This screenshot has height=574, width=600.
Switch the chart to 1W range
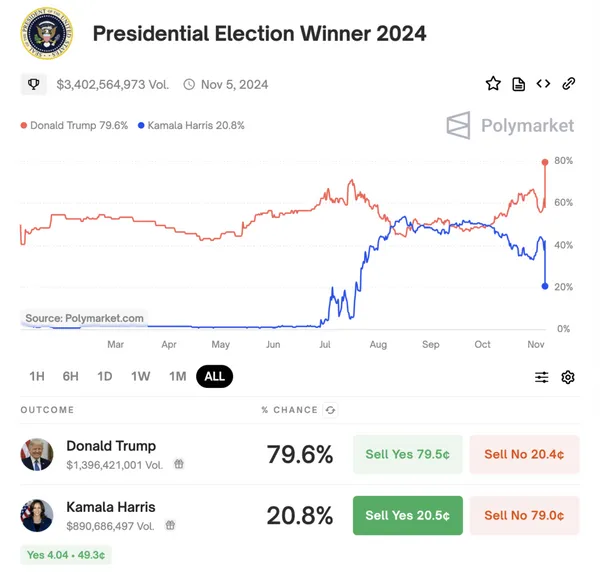pos(140,377)
